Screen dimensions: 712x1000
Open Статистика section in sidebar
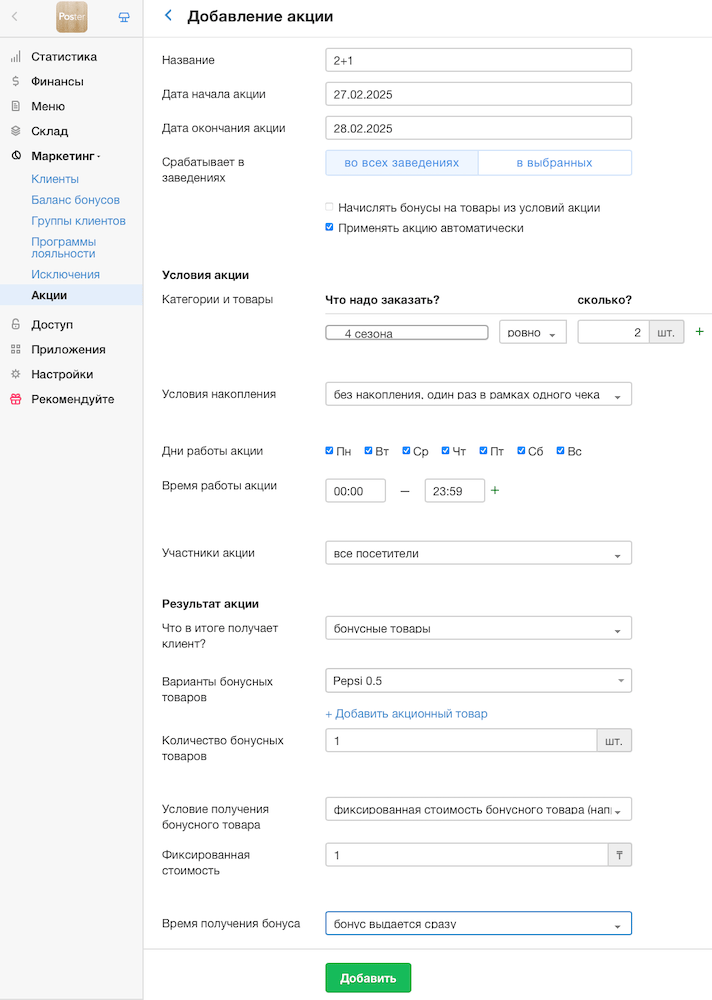coord(63,57)
